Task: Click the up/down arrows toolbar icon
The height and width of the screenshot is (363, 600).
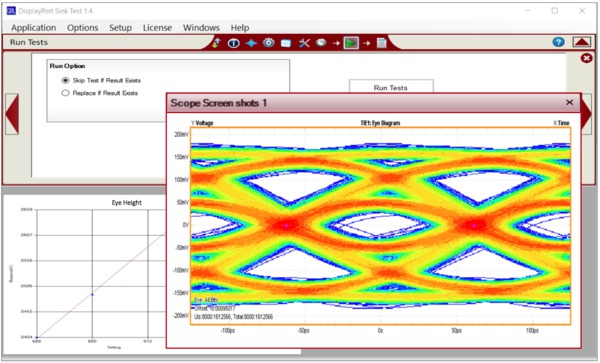Action: pos(216,43)
